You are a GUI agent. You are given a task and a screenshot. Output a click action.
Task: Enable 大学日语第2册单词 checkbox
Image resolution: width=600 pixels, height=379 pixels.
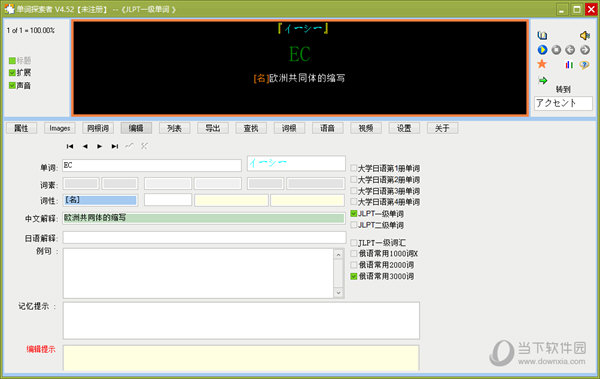click(354, 179)
